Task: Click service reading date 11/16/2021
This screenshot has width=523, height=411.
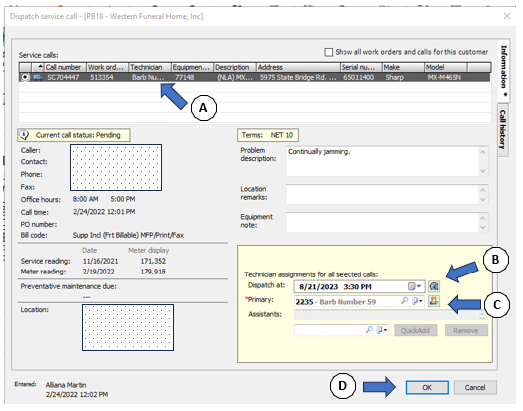Action: coord(100,261)
